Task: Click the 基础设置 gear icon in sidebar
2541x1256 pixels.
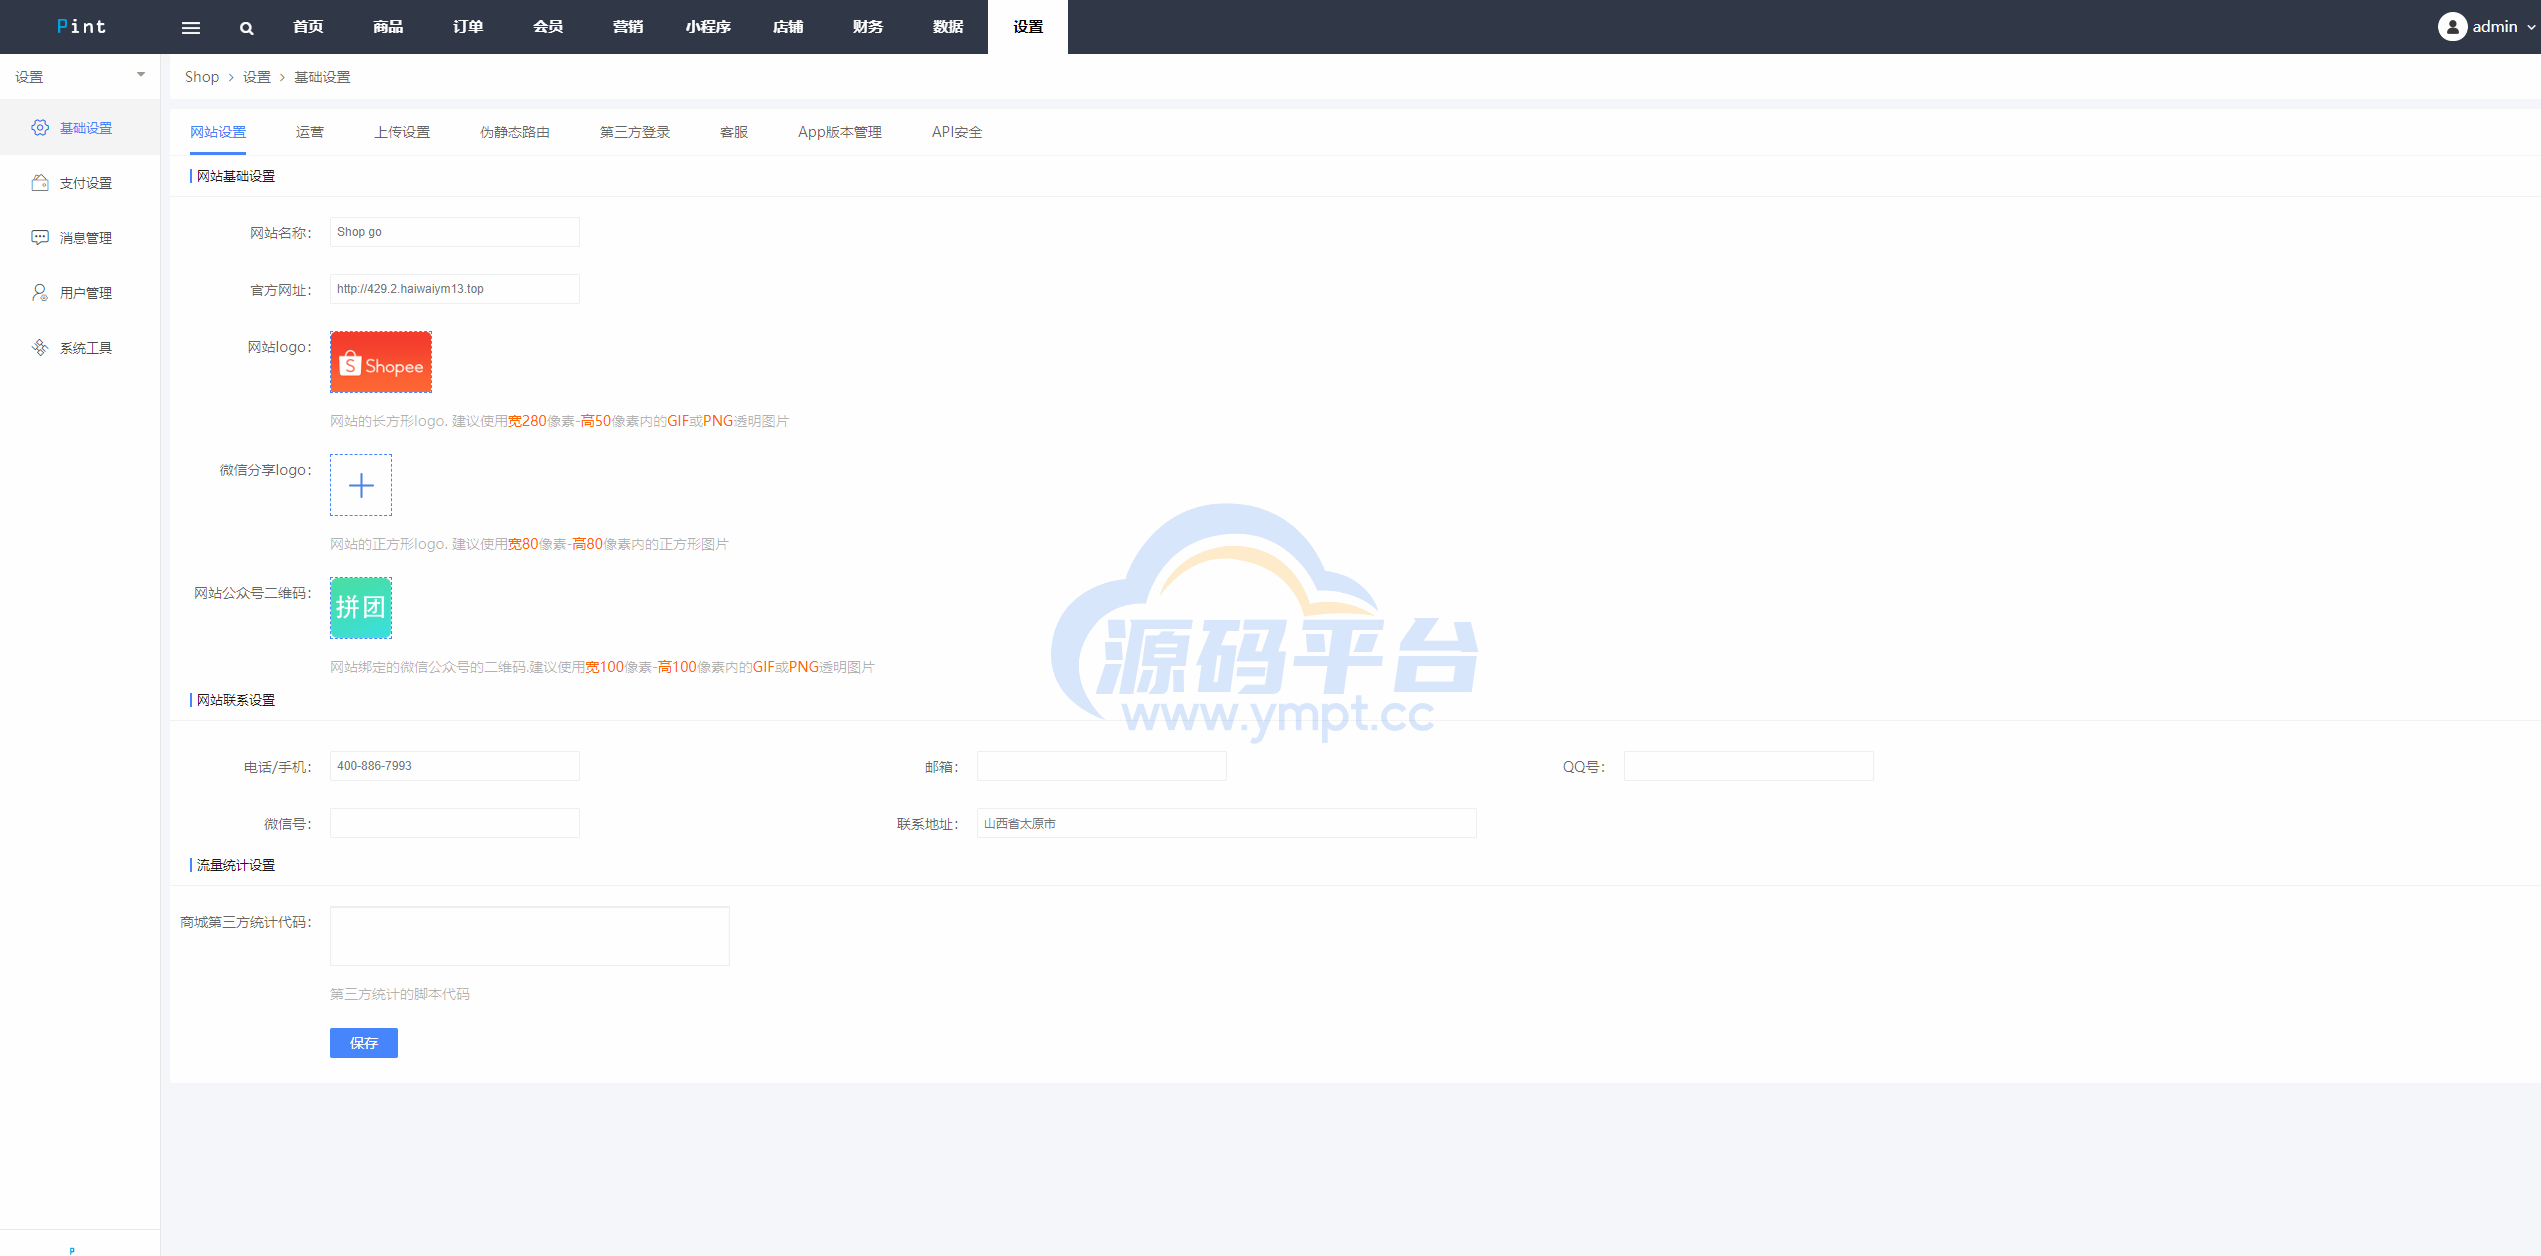Action: pos(40,128)
